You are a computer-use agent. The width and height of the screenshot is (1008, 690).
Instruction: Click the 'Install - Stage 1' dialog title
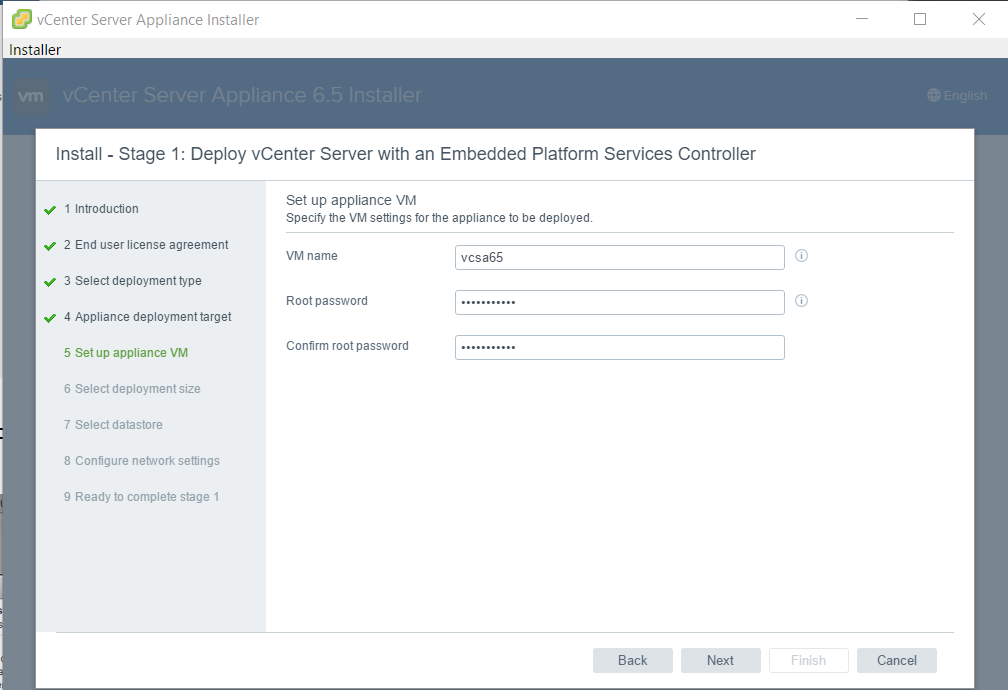(406, 154)
